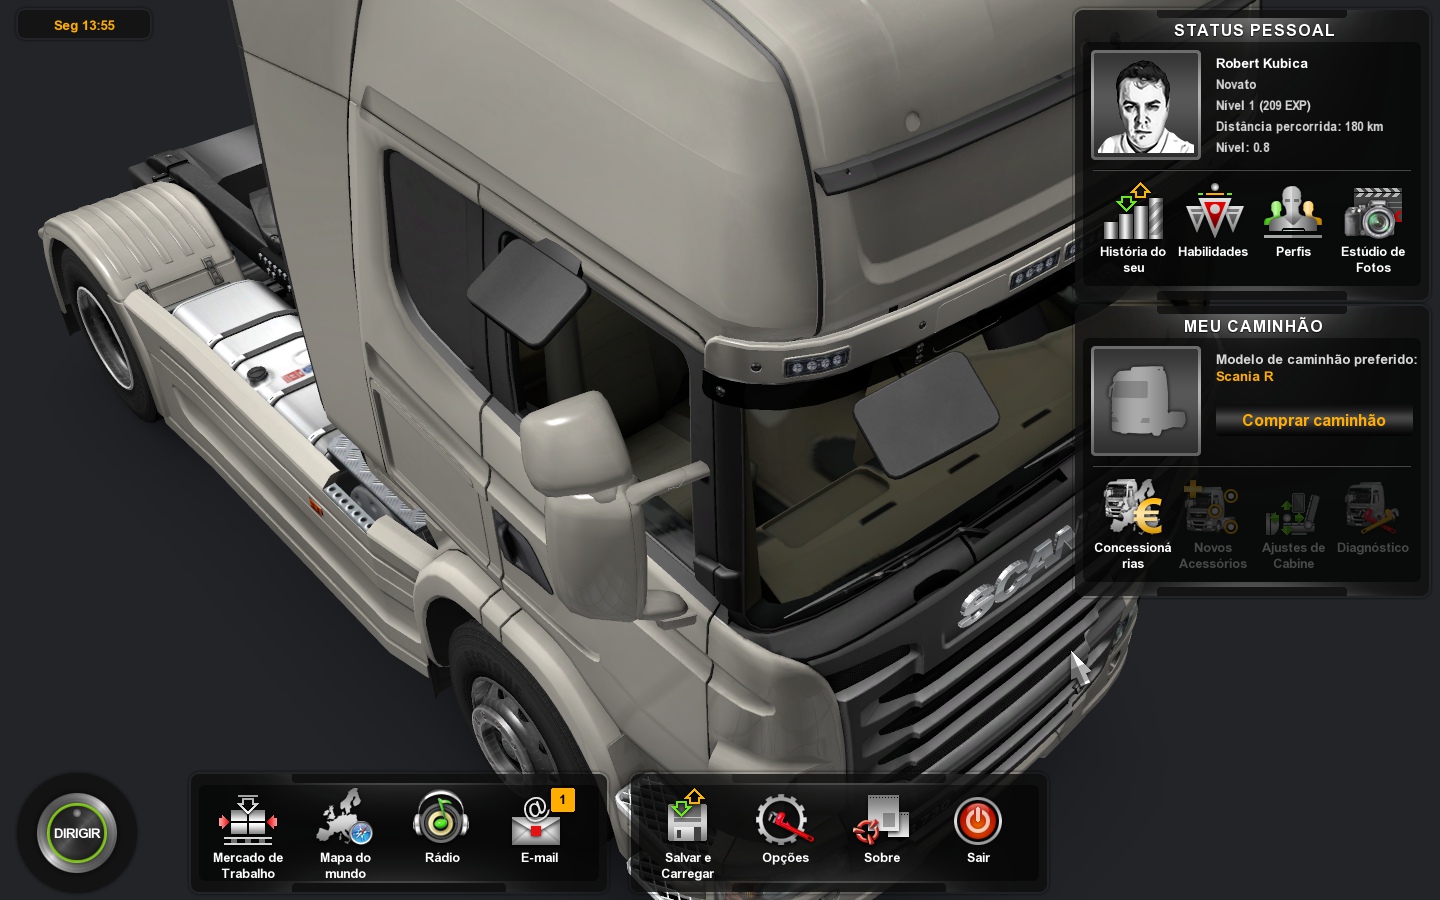The width and height of the screenshot is (1440, 900).
Task: Click Novos Acessórios icon
Action: point(1213,525)
